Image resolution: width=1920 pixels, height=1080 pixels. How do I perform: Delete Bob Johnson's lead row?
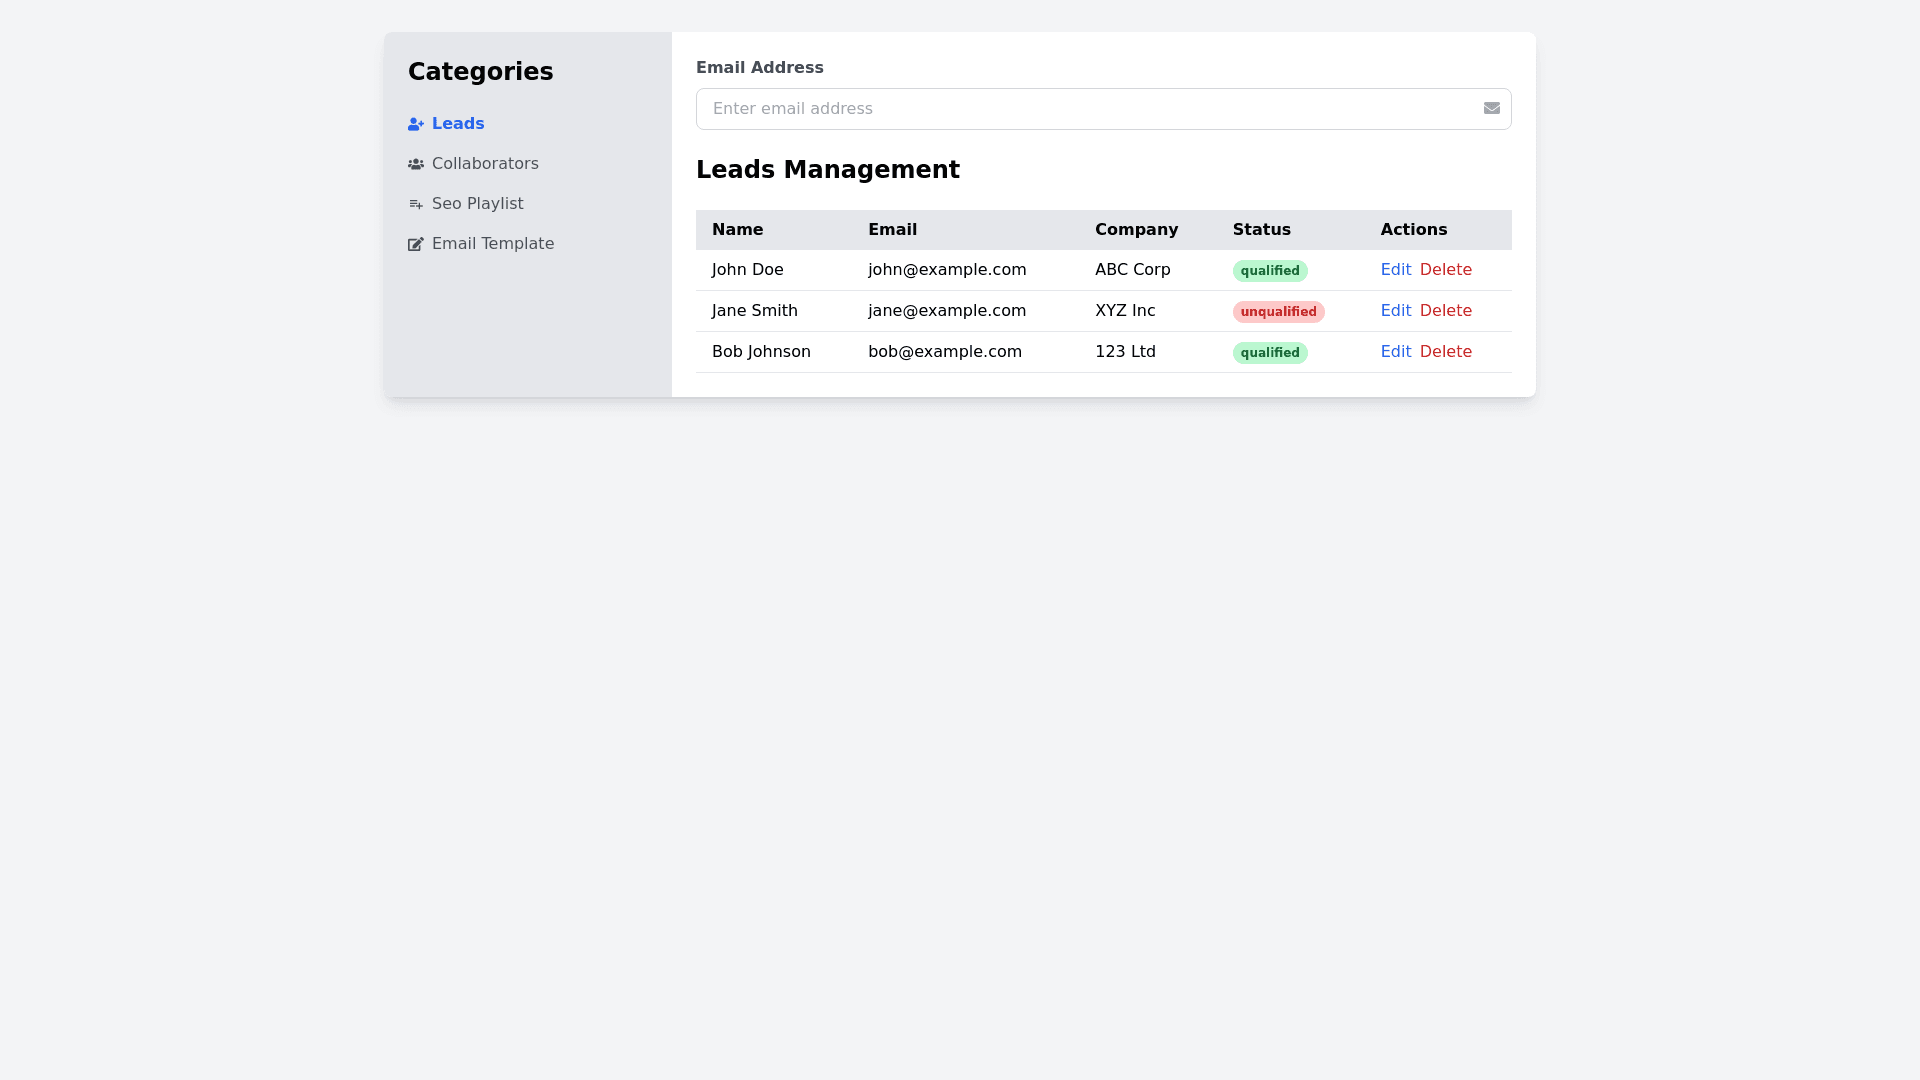pos(1445,352)
